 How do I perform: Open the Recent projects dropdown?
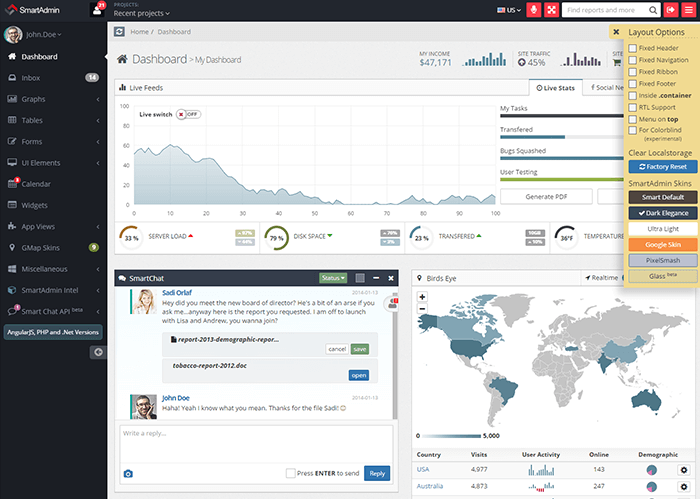(x=142, y=14)
